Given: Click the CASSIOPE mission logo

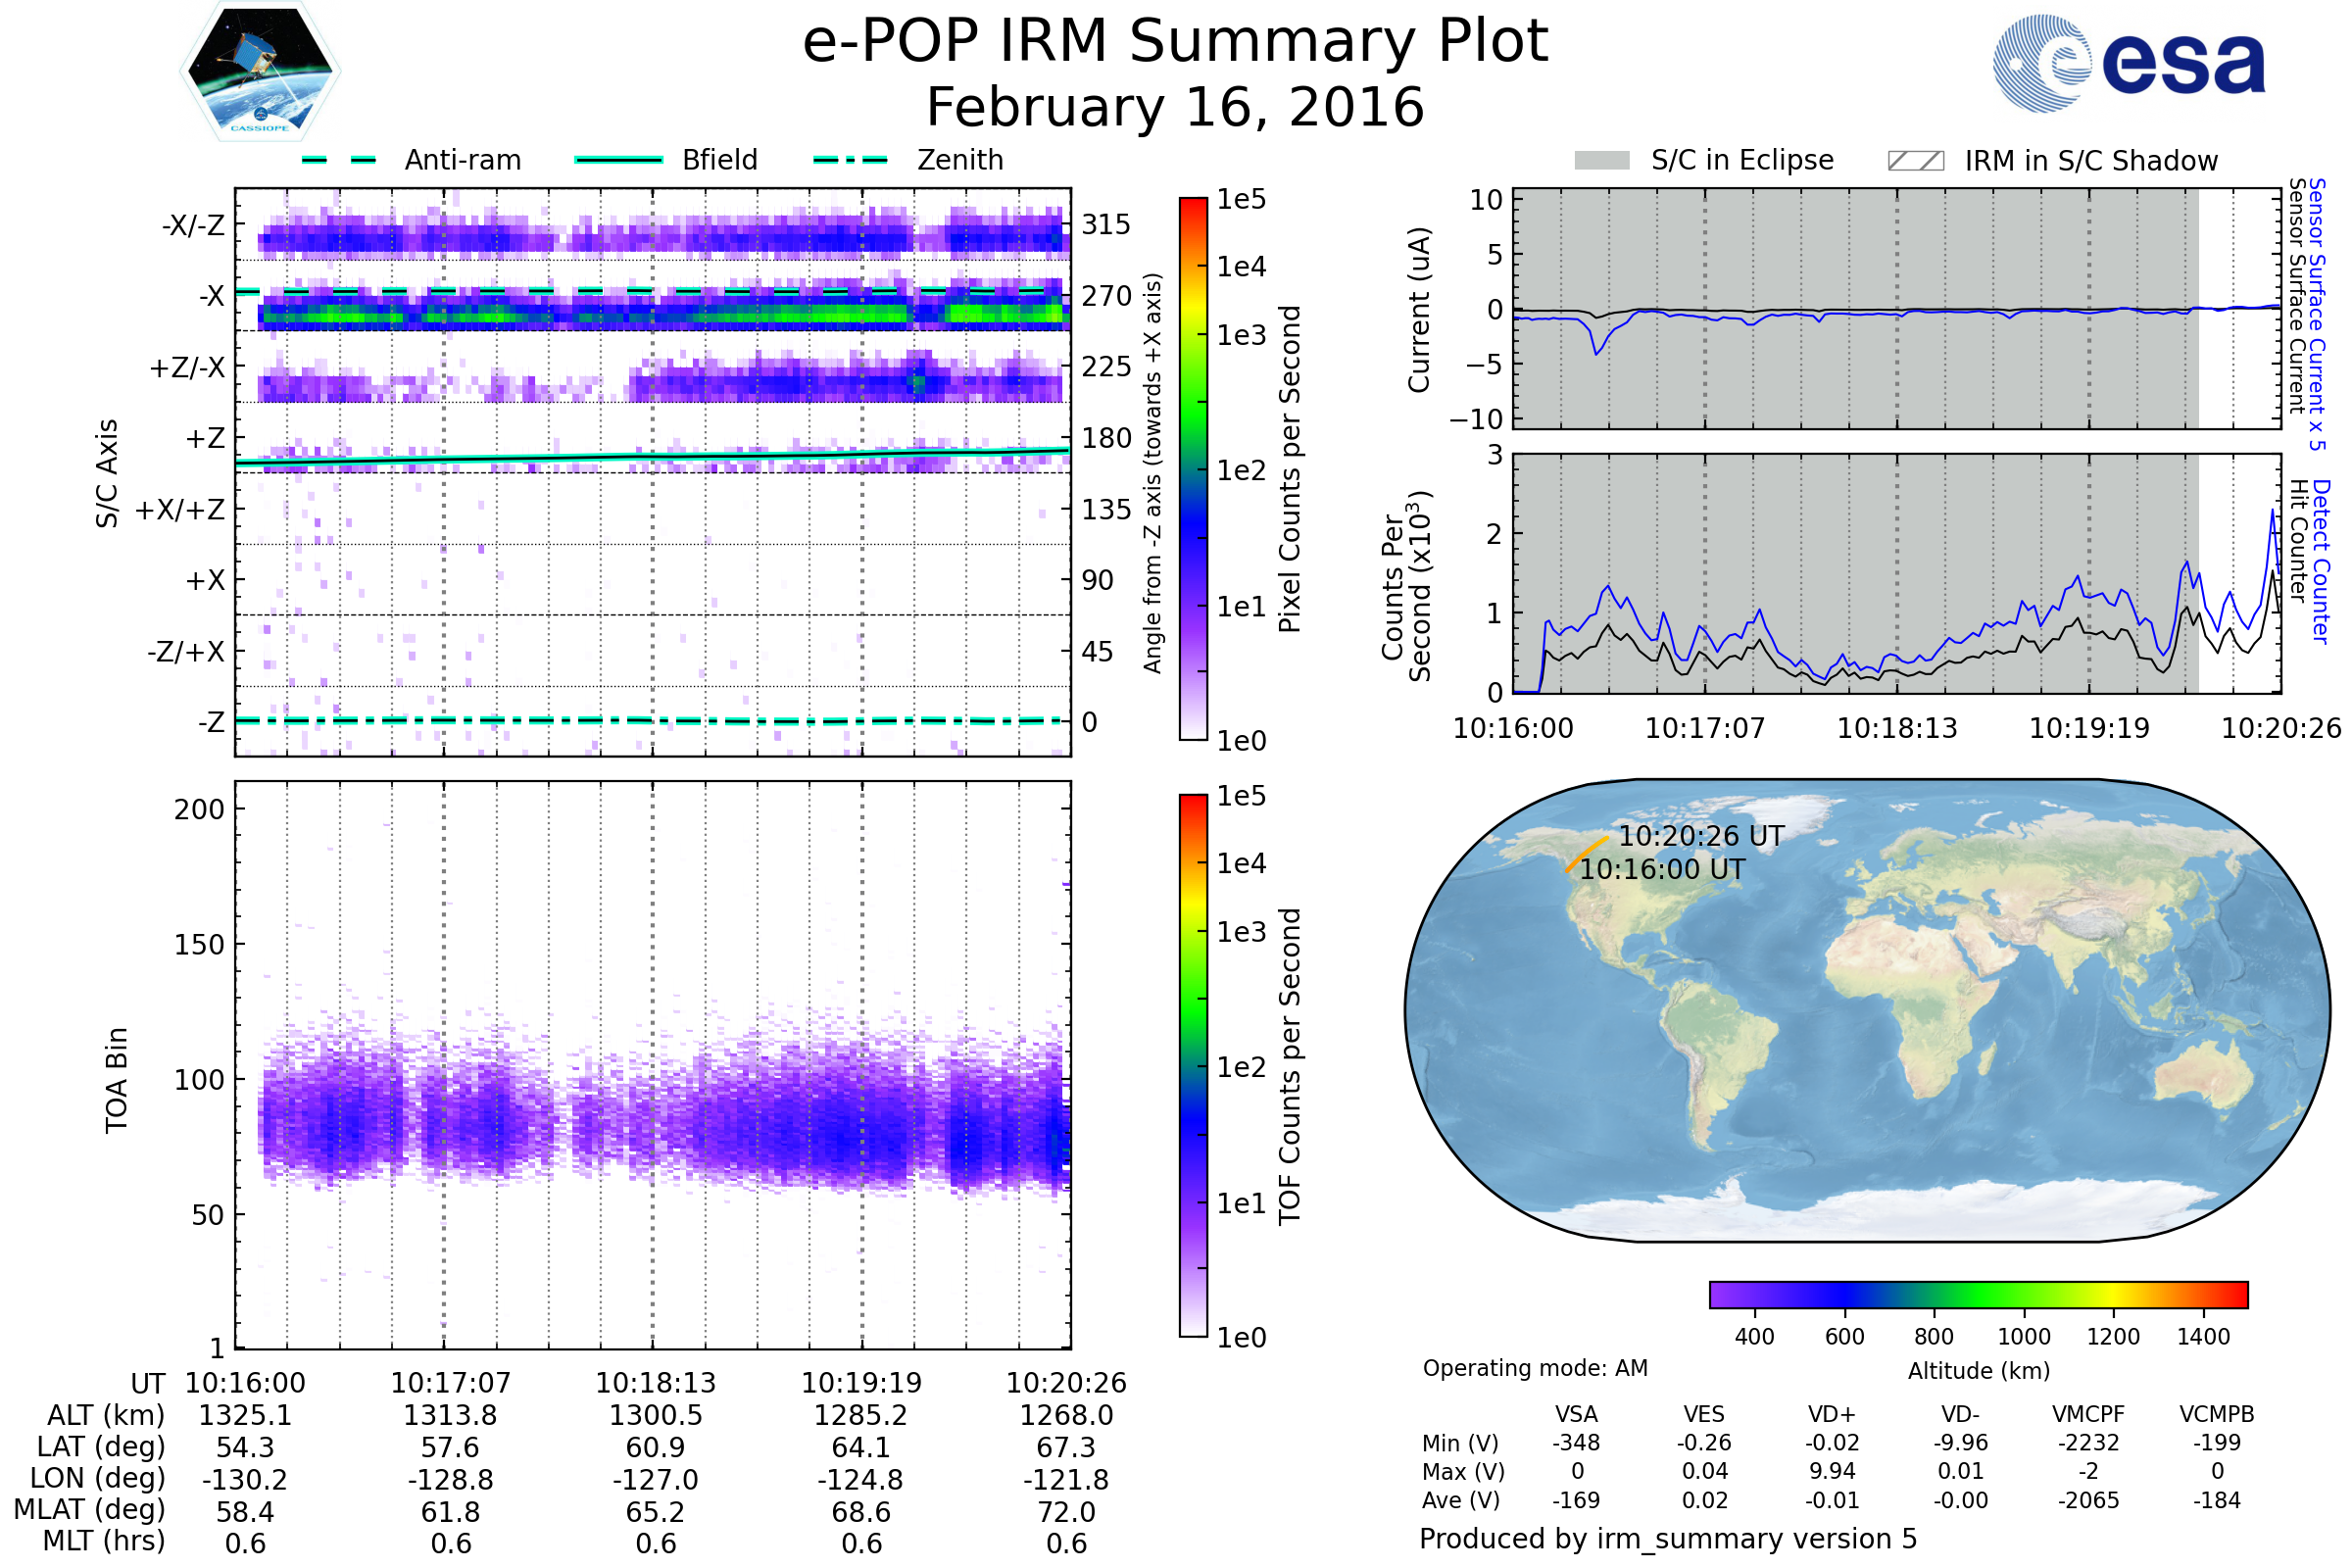Looking at the screenshot, I should [x=260, y=72].
